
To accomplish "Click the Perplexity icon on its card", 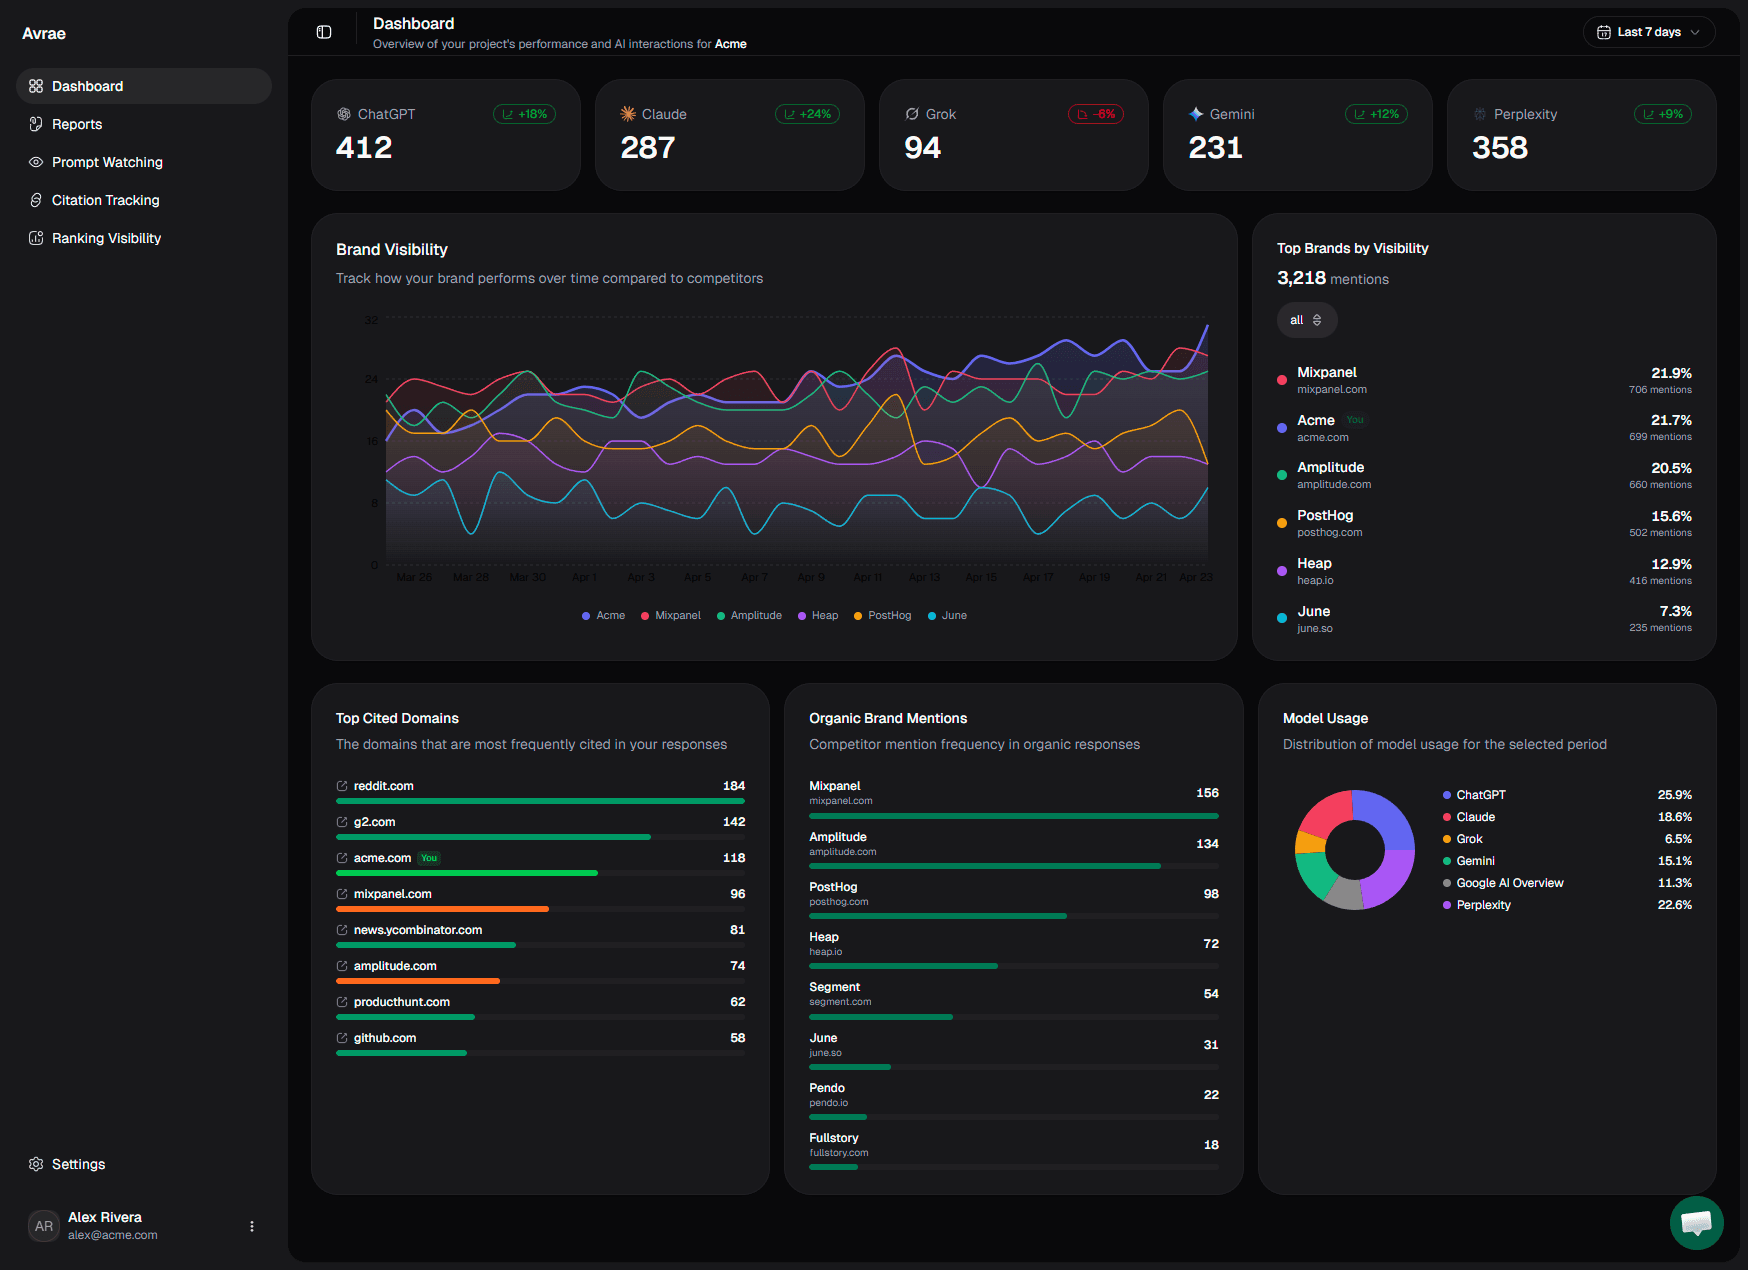I will click(x=1480, y=114).
